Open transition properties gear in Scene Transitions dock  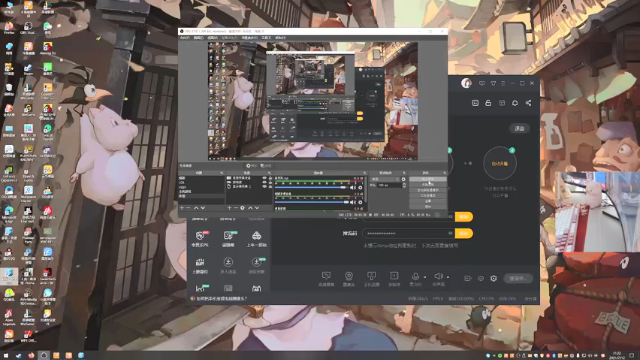pyautogui.click(x=403, y=179)
